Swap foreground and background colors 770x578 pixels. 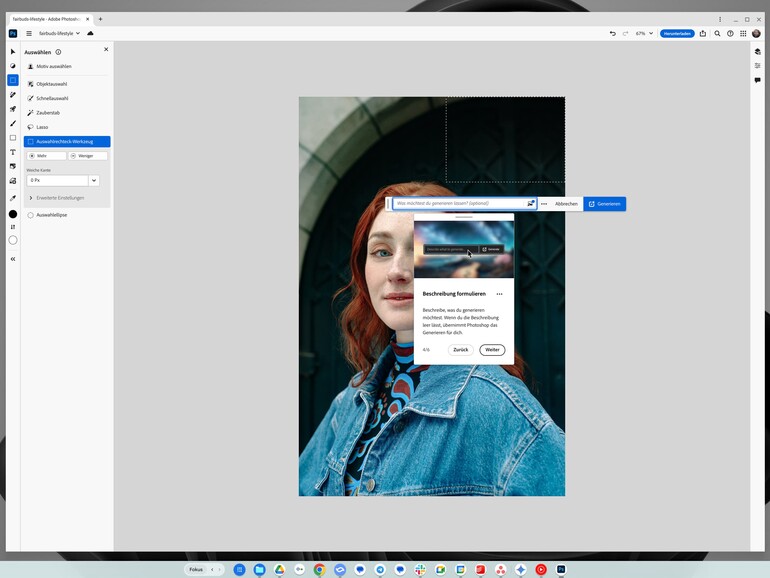[x=13, y=227]
